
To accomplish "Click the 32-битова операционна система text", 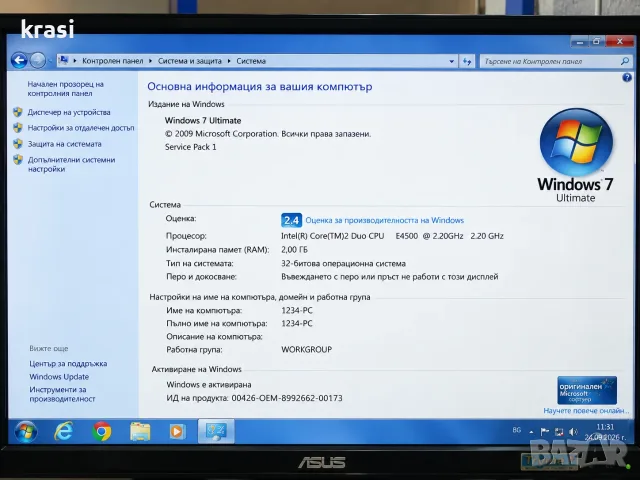I will [x=343, y=264].
